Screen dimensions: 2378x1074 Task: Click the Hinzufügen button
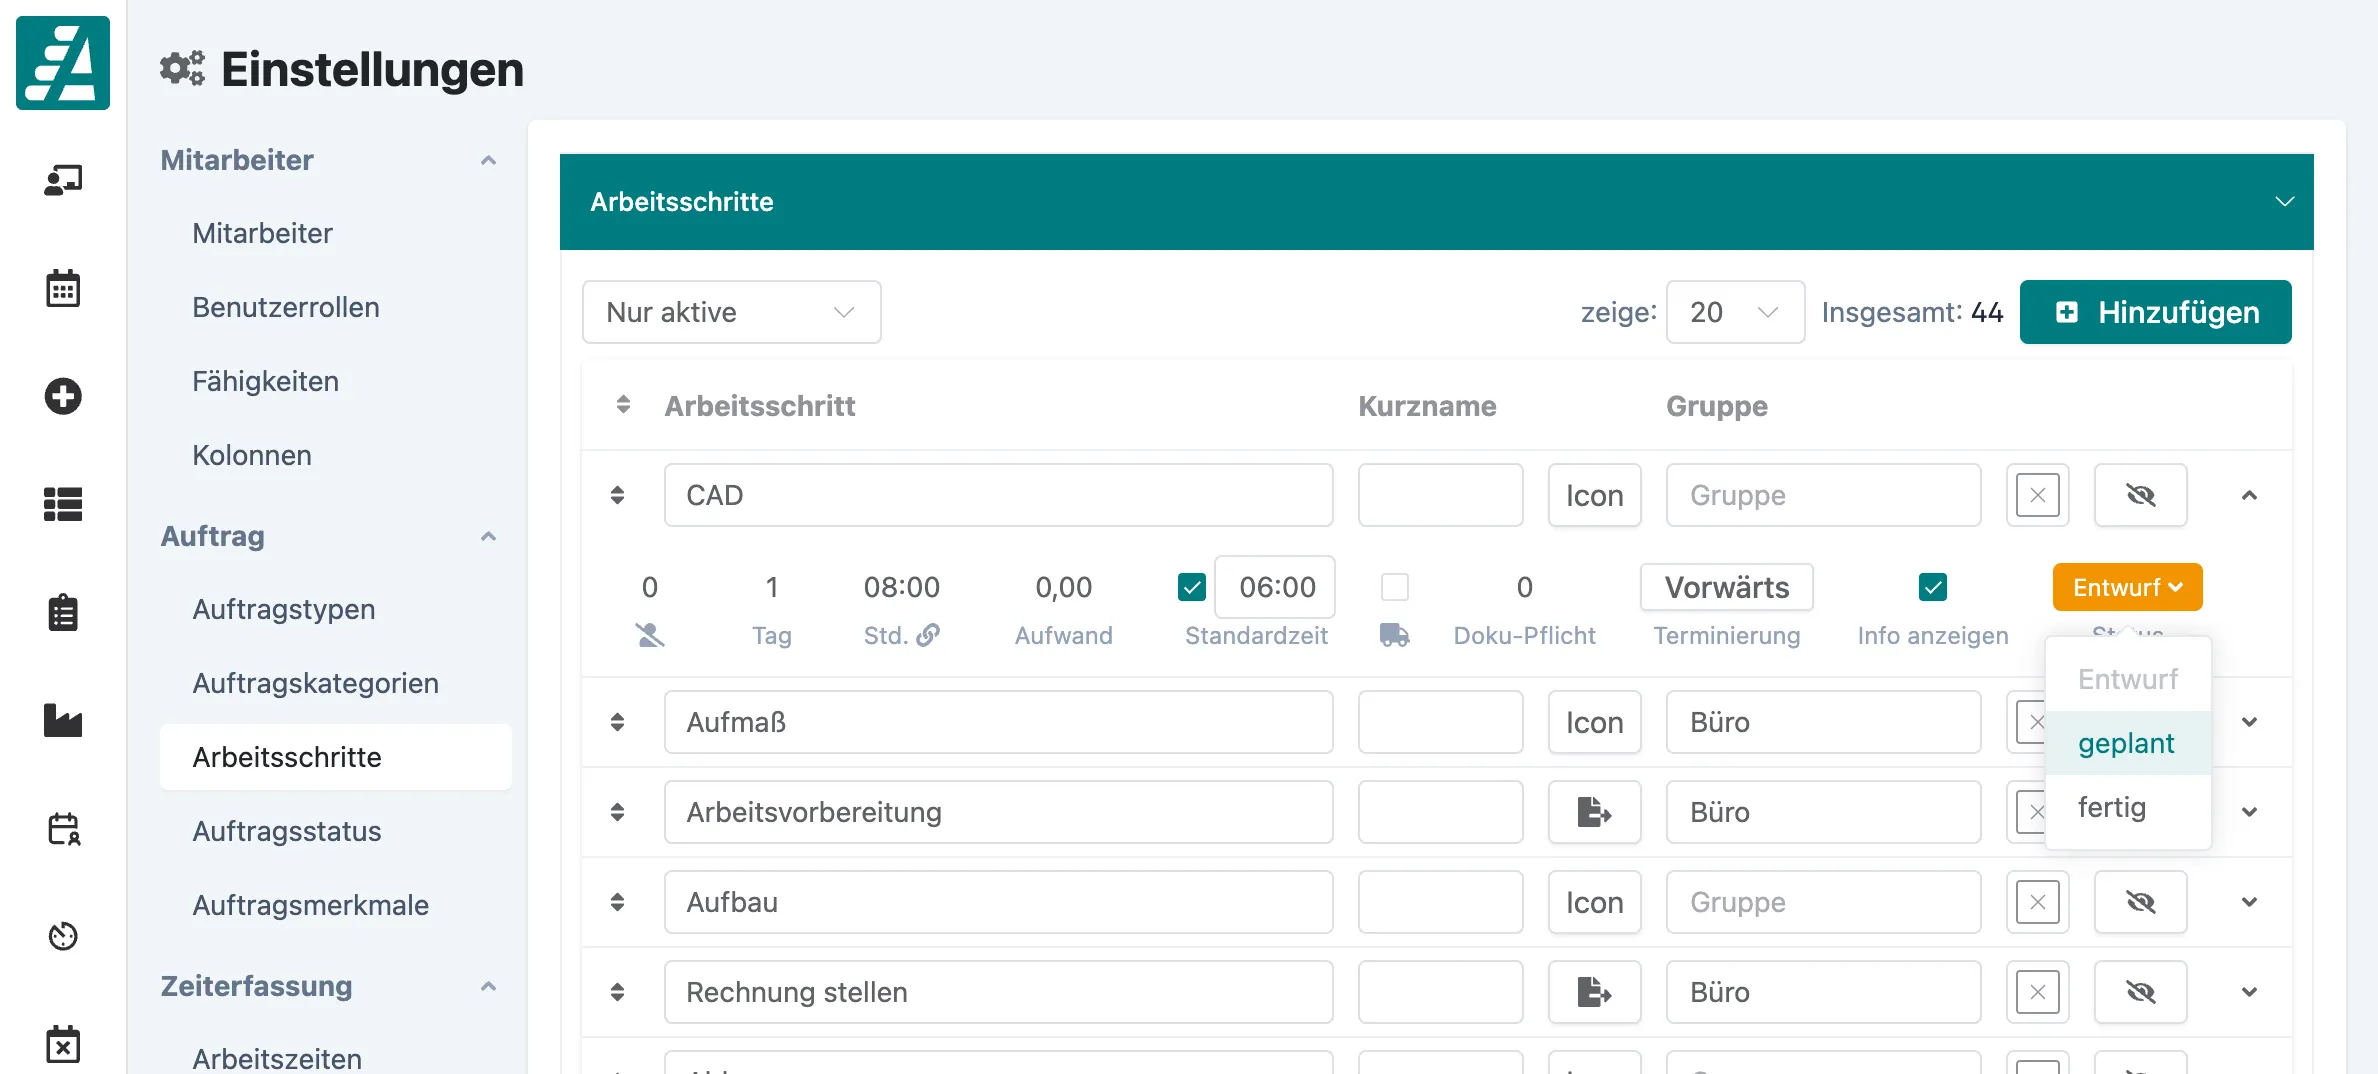point(2155,311)
